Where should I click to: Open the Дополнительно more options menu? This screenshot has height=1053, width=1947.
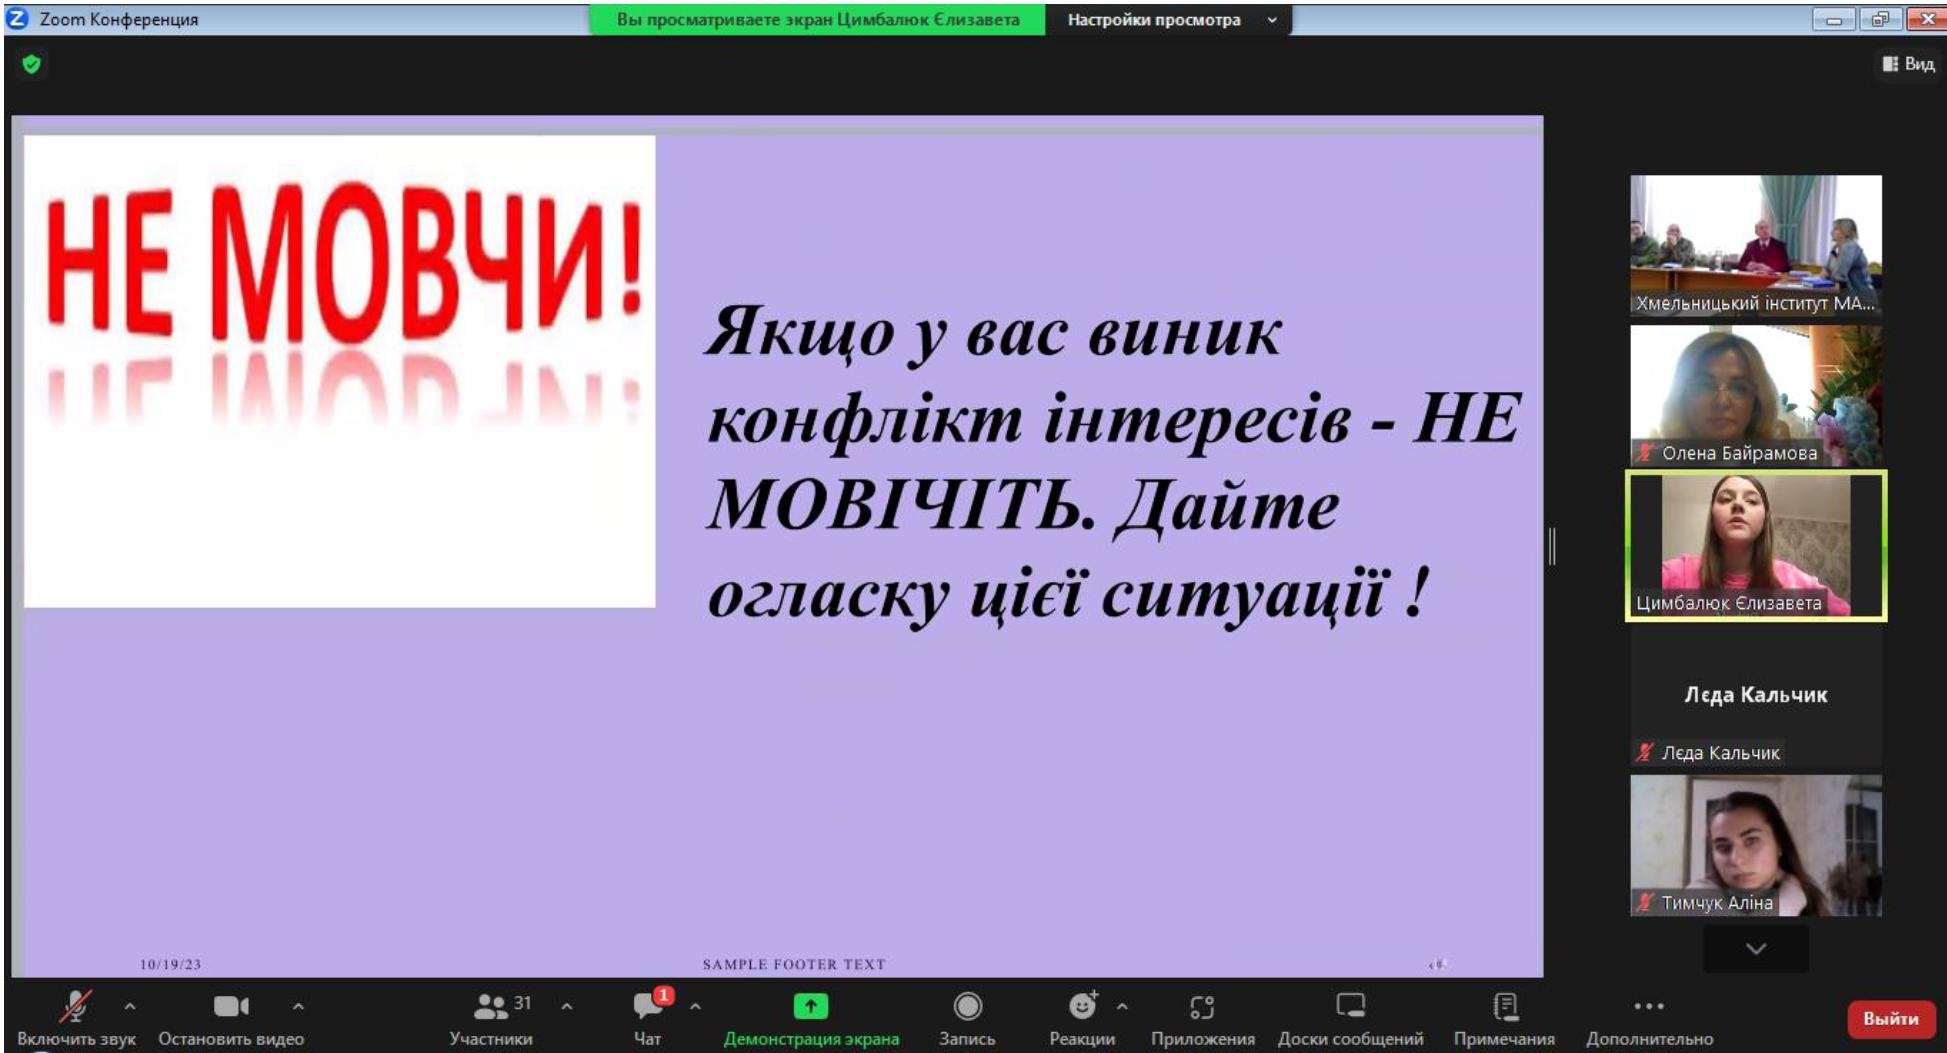click(1649, 1006)
